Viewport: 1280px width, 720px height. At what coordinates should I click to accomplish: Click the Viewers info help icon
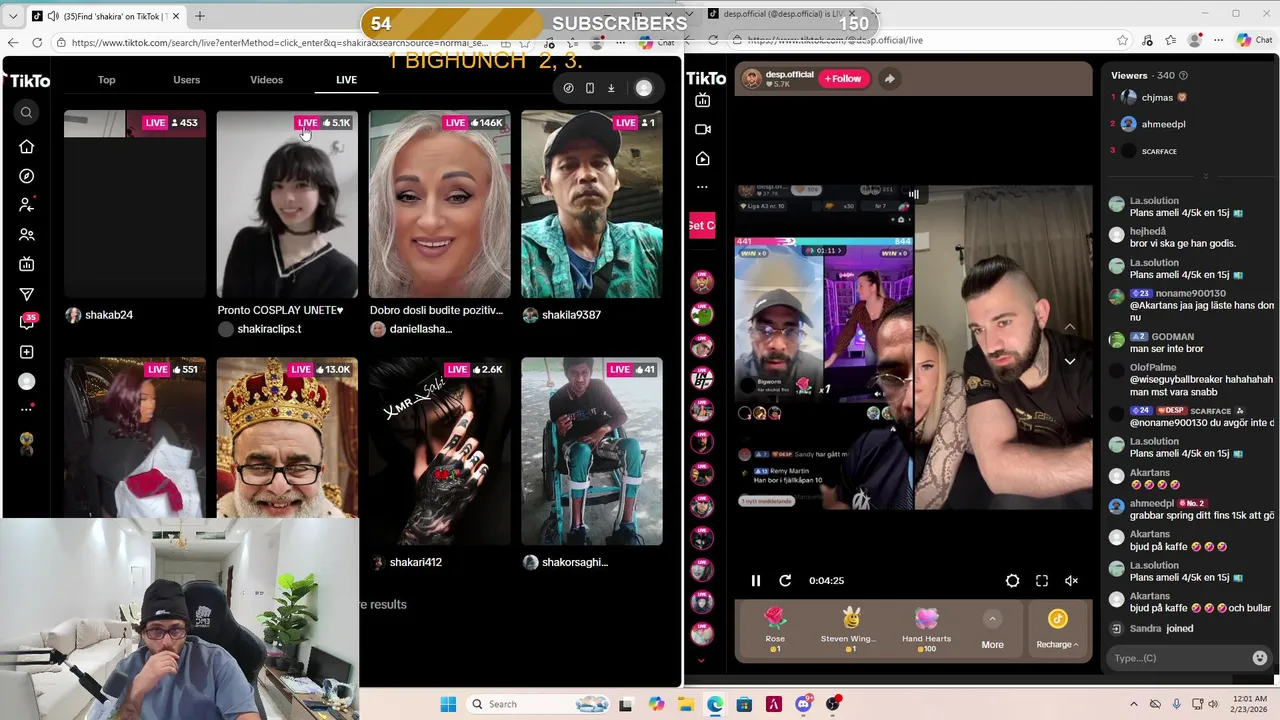(x=1183, y=75)
